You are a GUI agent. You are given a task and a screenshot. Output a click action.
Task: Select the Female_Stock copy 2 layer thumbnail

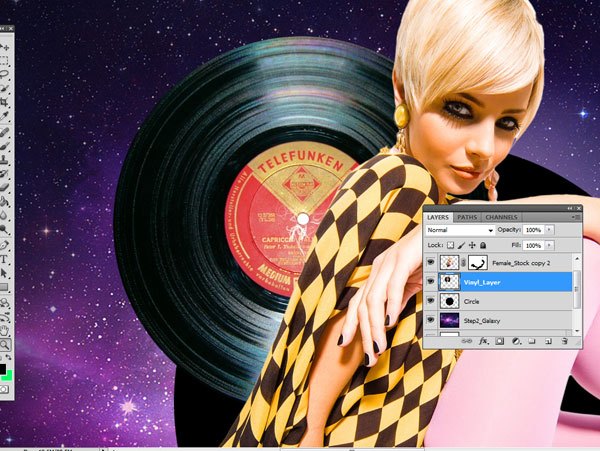(x=449, y=263)
